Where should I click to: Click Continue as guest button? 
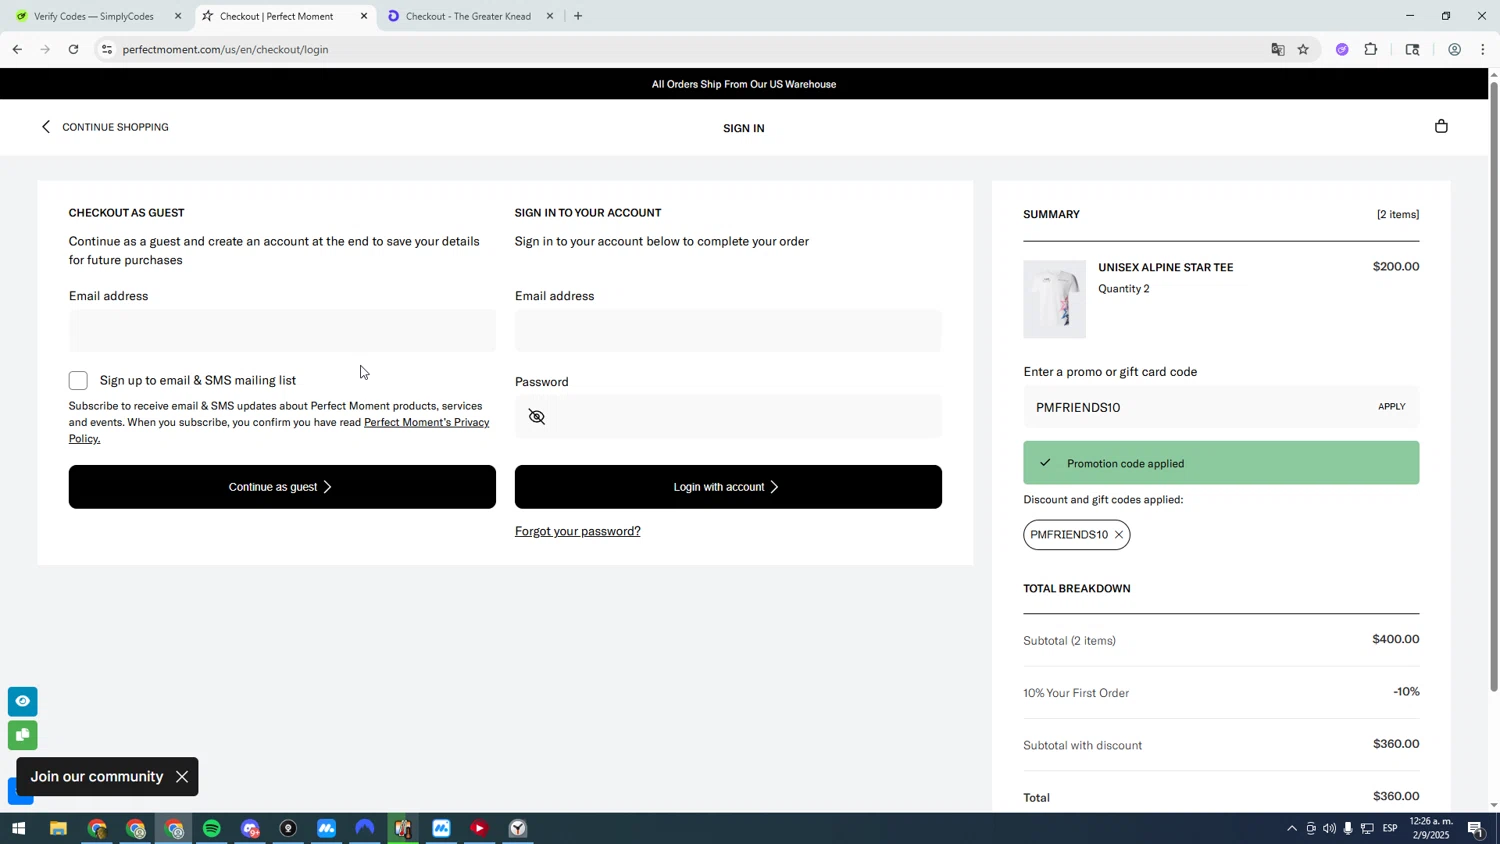pyautogui.click(x=282, y=487)
